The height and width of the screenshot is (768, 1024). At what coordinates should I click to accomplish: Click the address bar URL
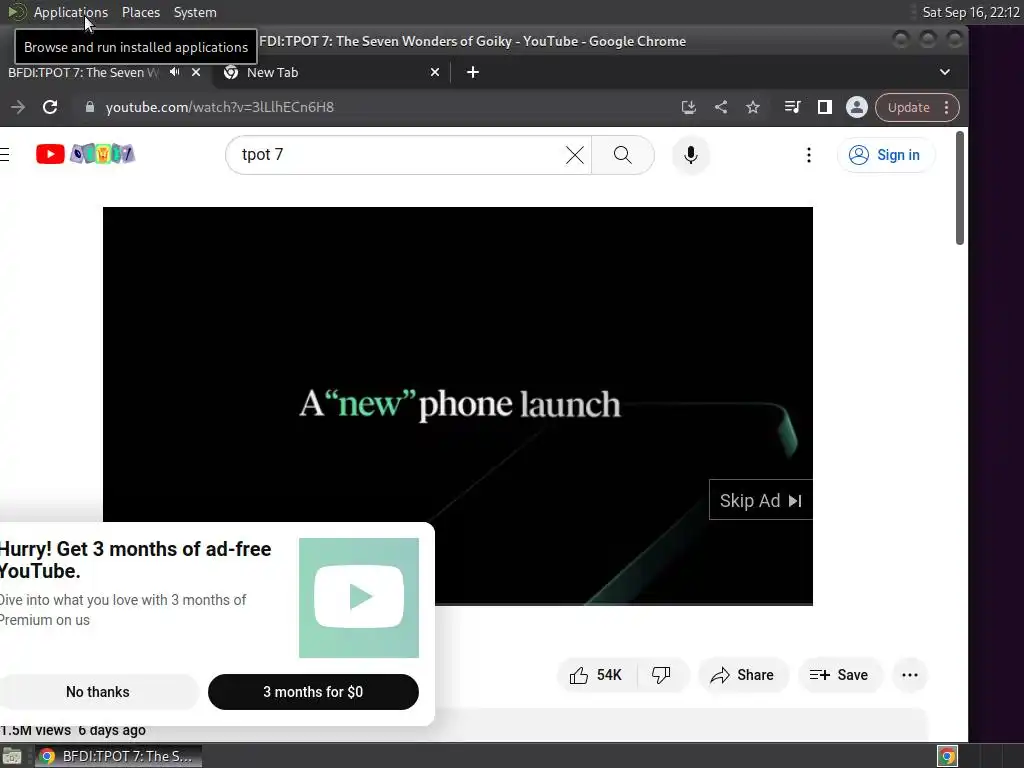point(219,107)
